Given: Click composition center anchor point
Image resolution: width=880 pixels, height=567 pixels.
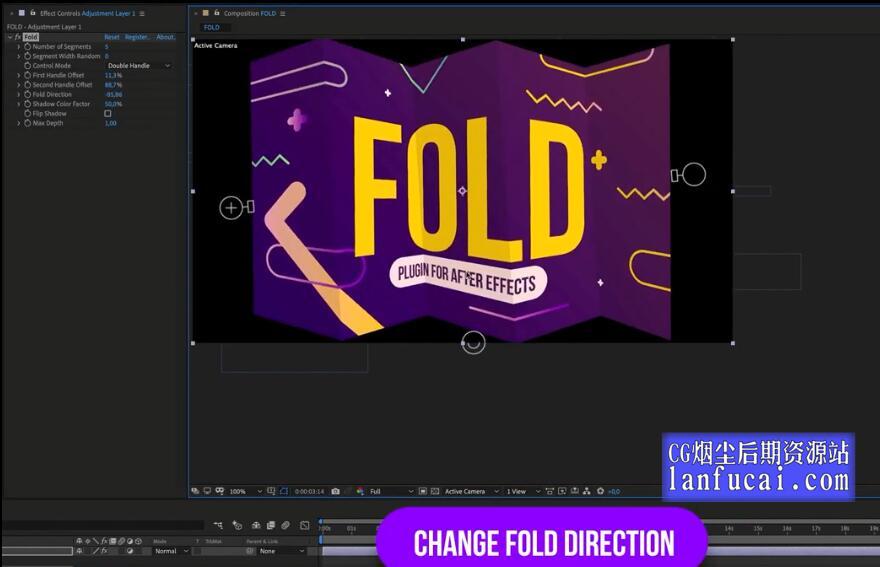Looking at the screenshot, I should point(462,191).
